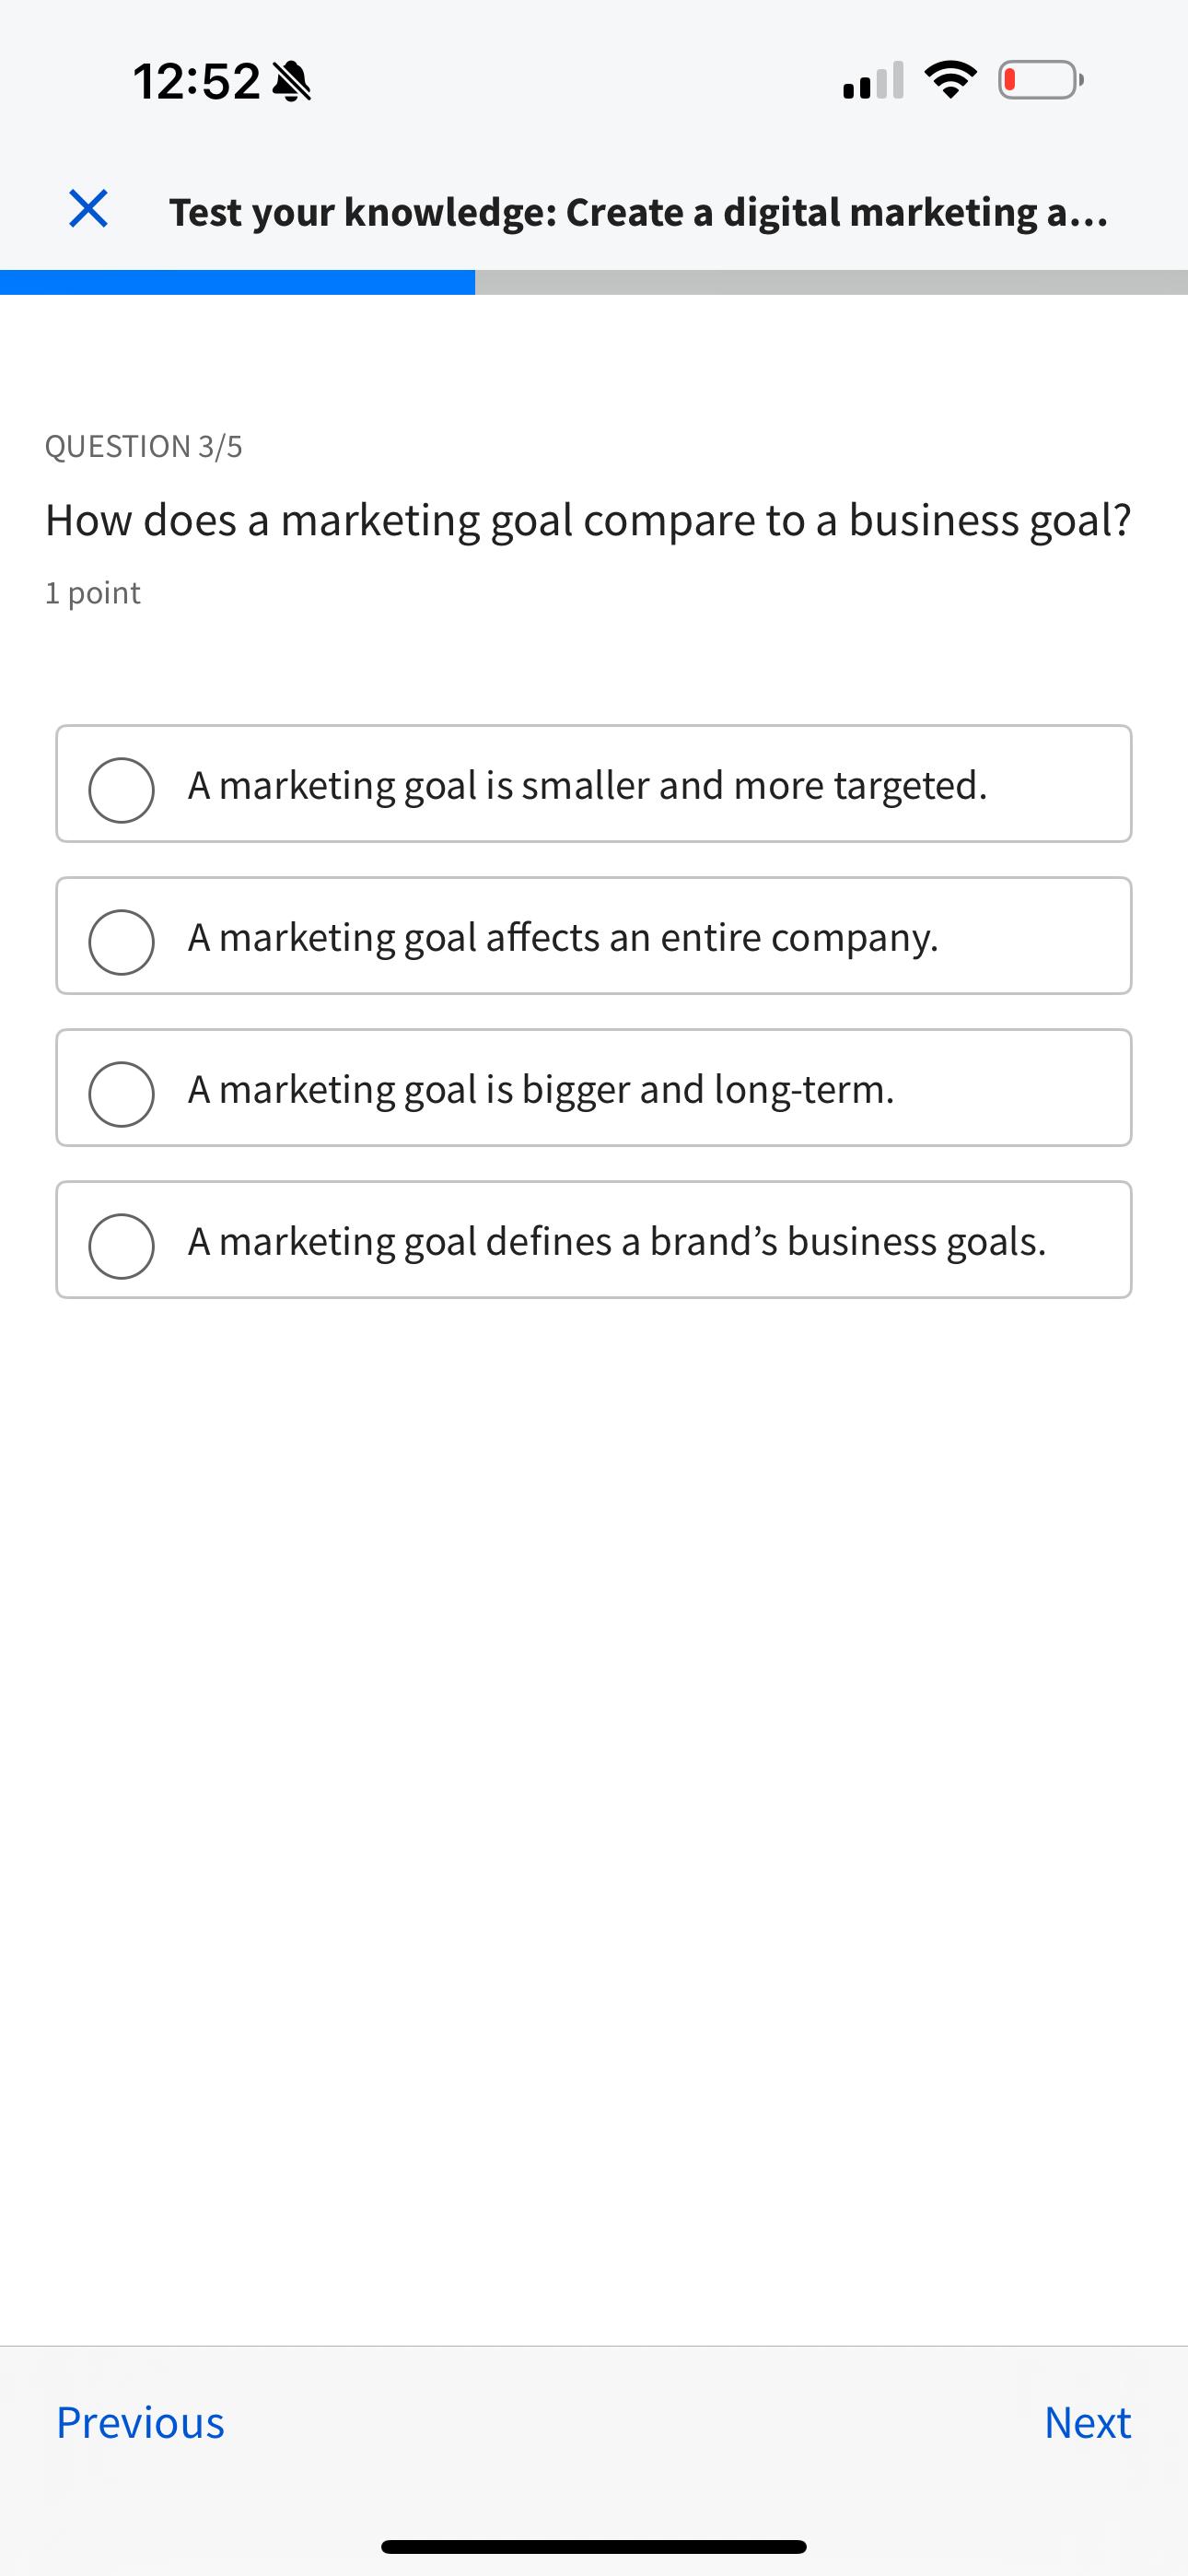
Task: Tap the muted notifications bell icon
Action: coord(293,81)
